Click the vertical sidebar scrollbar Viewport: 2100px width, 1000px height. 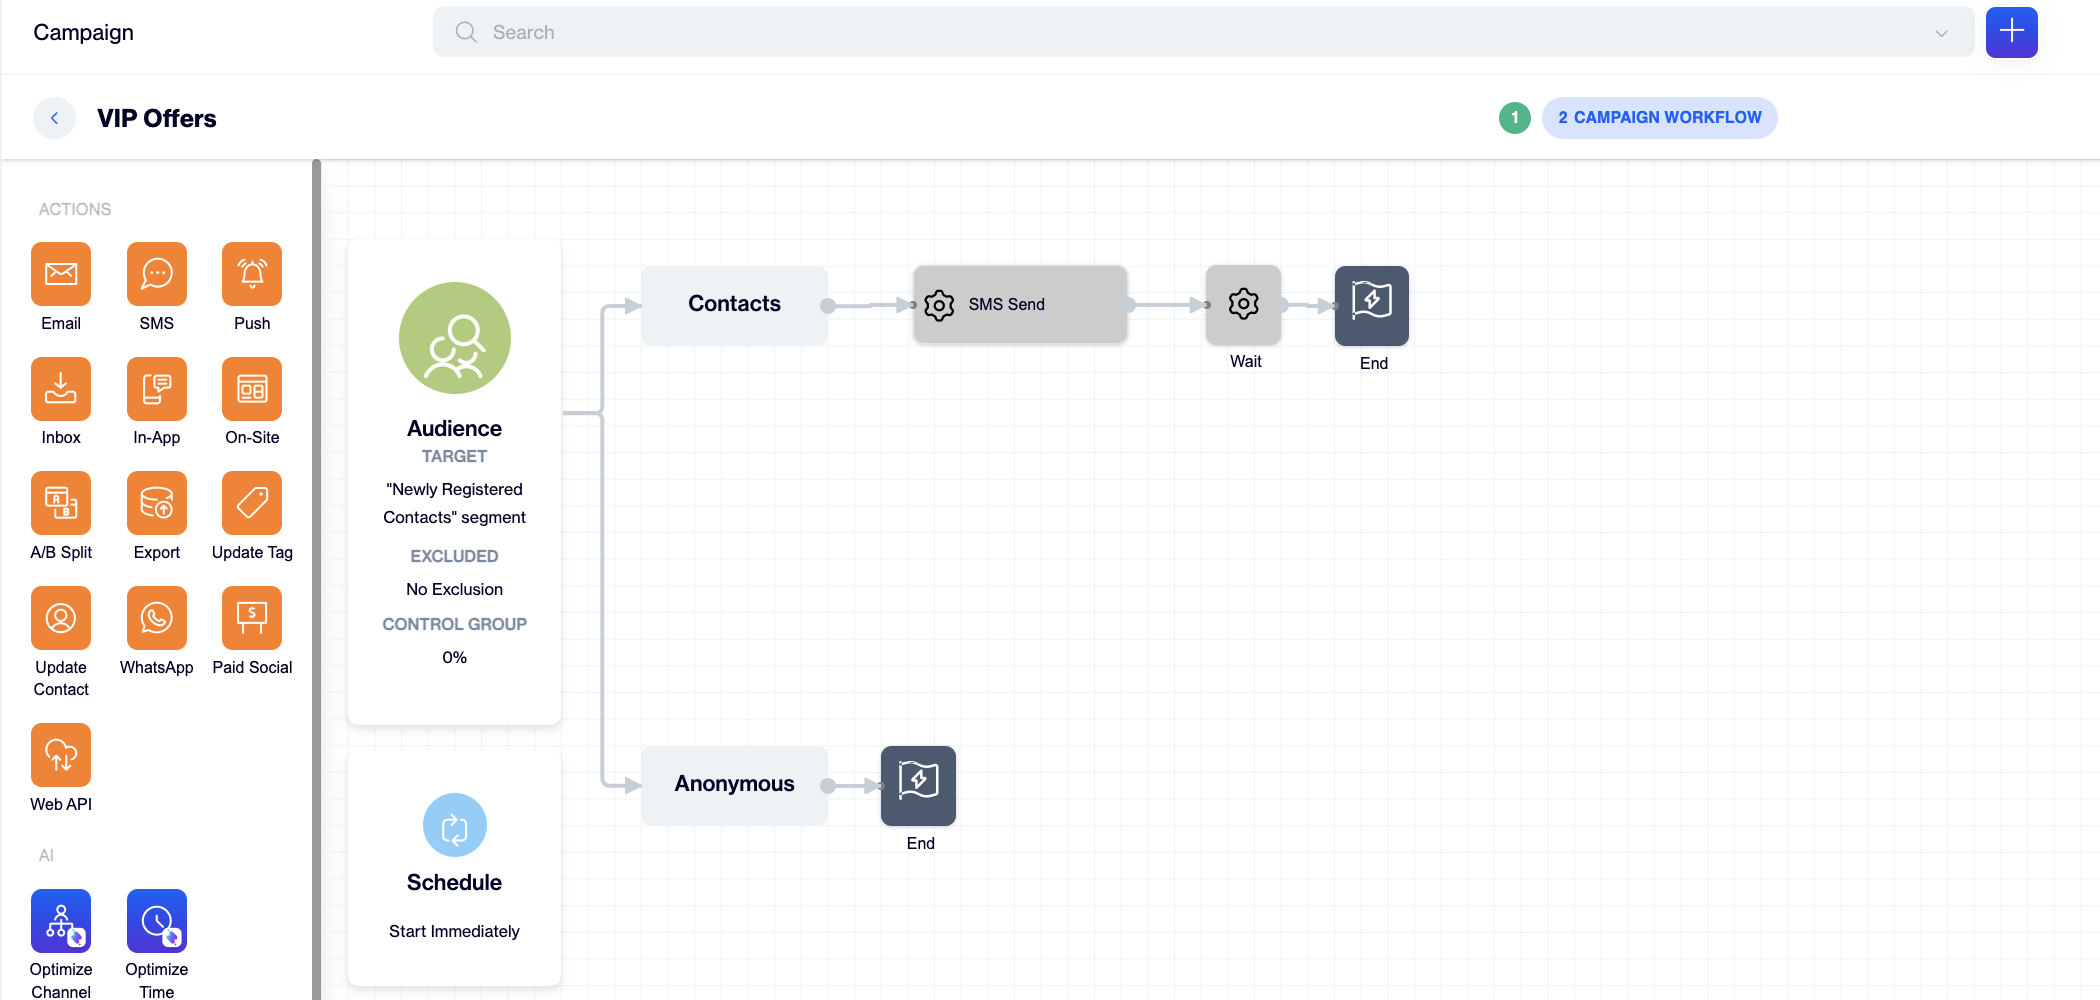[316, 580]
